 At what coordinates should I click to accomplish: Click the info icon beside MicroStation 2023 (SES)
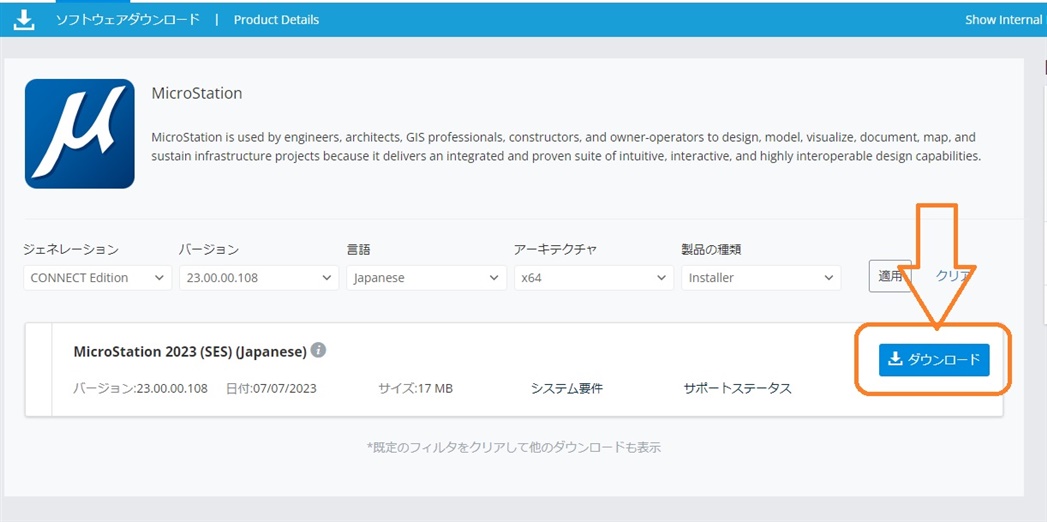click(319, 350)
